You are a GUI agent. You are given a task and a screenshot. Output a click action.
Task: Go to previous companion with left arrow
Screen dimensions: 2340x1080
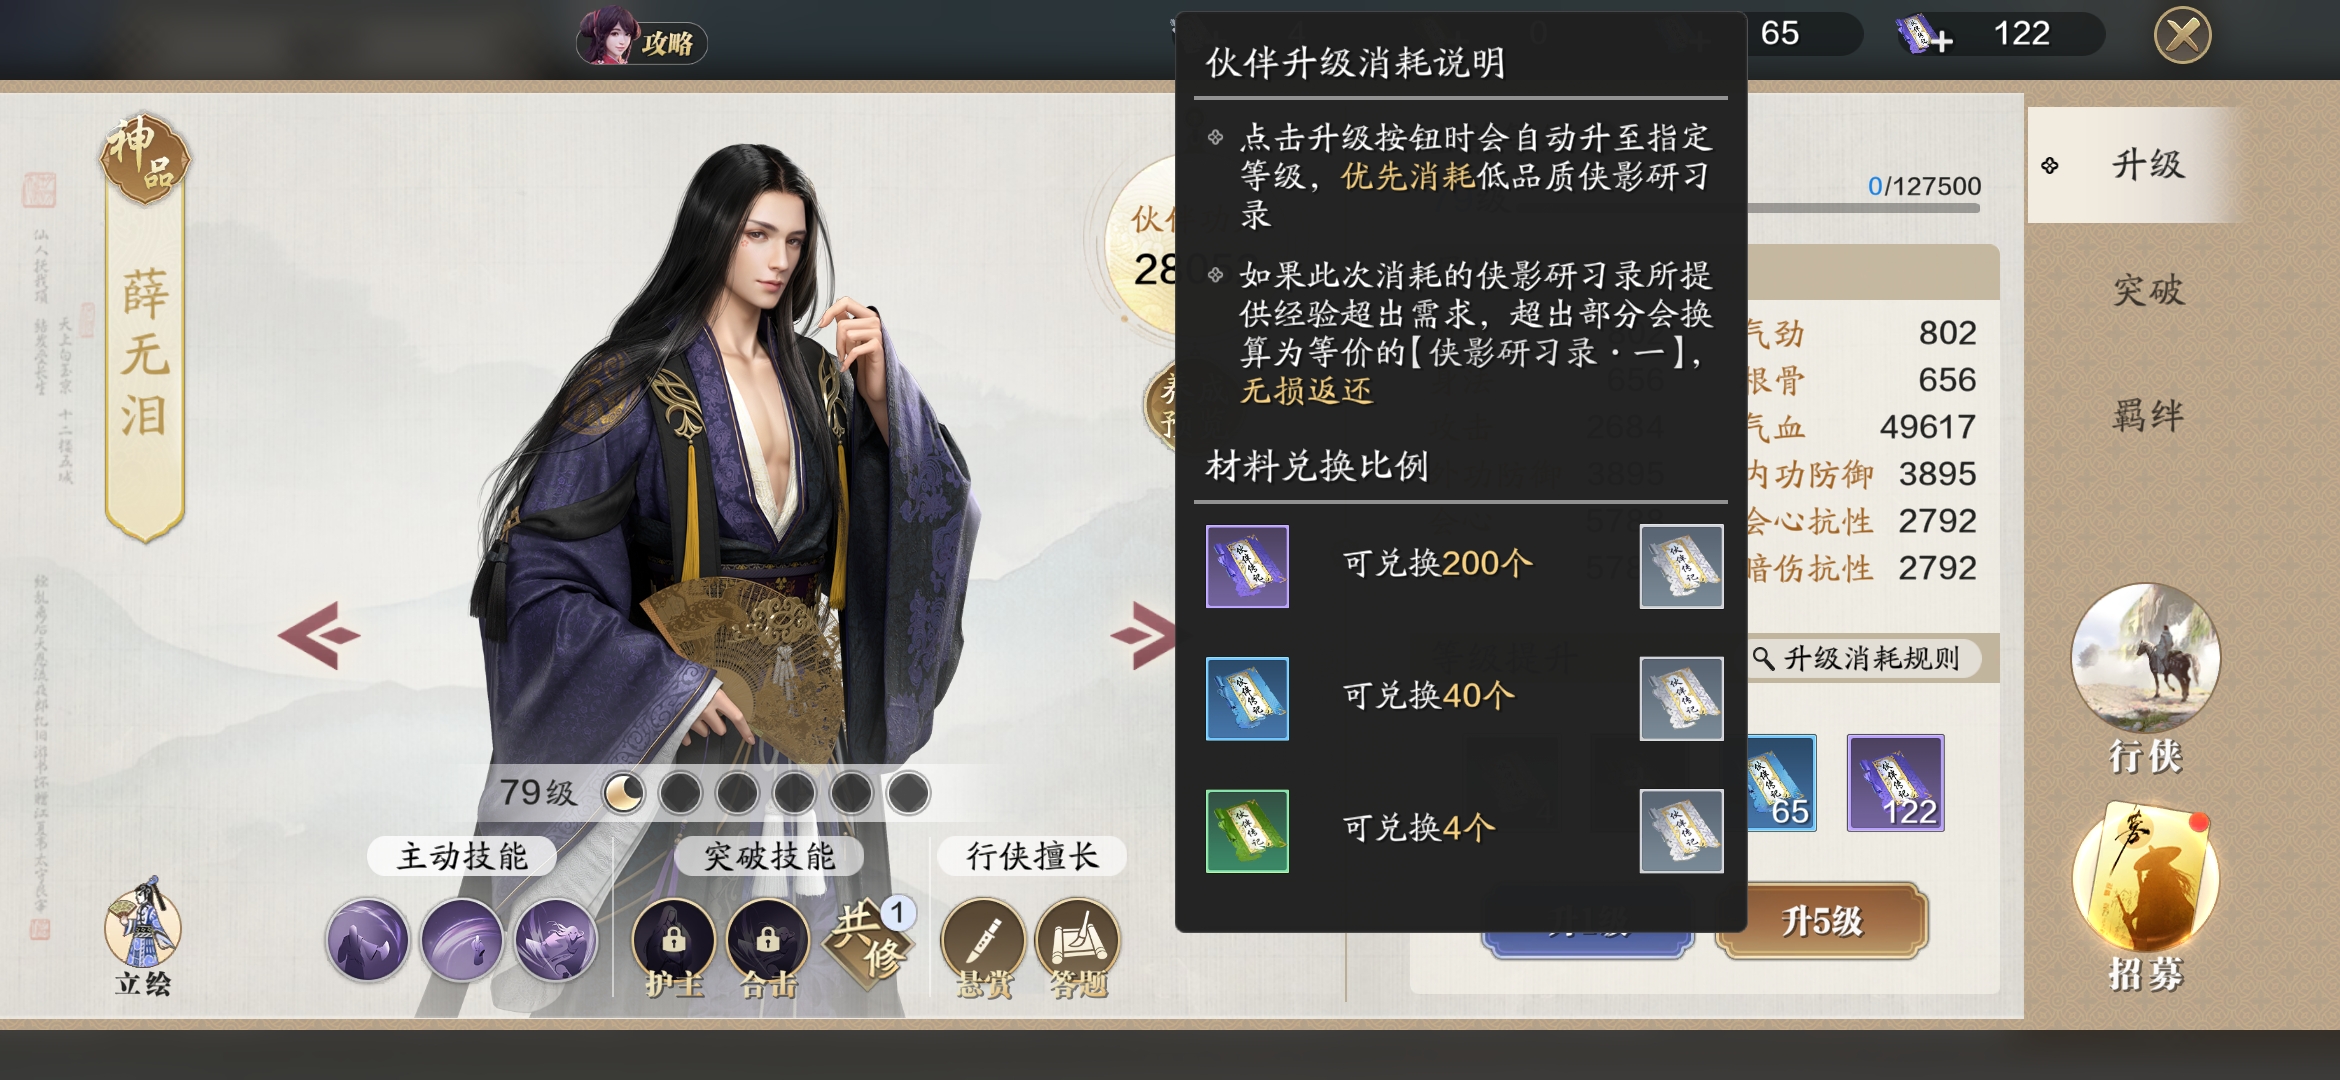pyautogui.click(x=319, y=634)
